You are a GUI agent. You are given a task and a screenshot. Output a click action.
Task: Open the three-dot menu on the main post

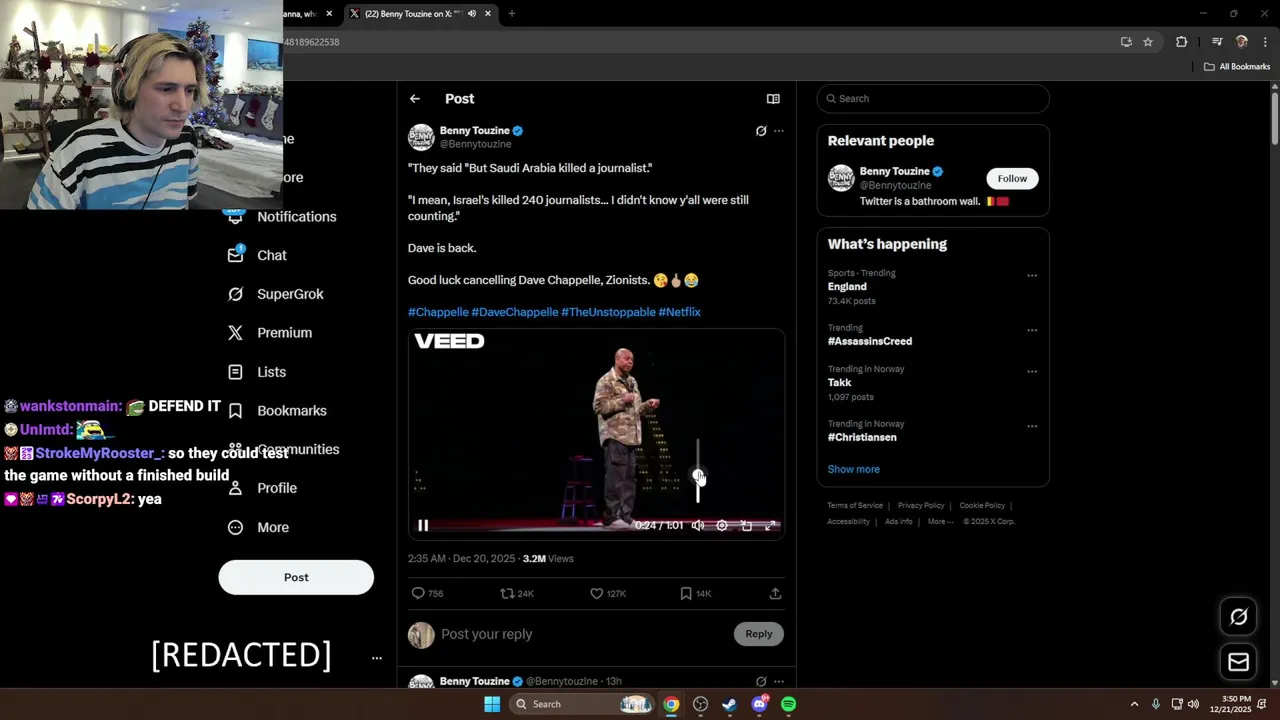coord(779,131)
